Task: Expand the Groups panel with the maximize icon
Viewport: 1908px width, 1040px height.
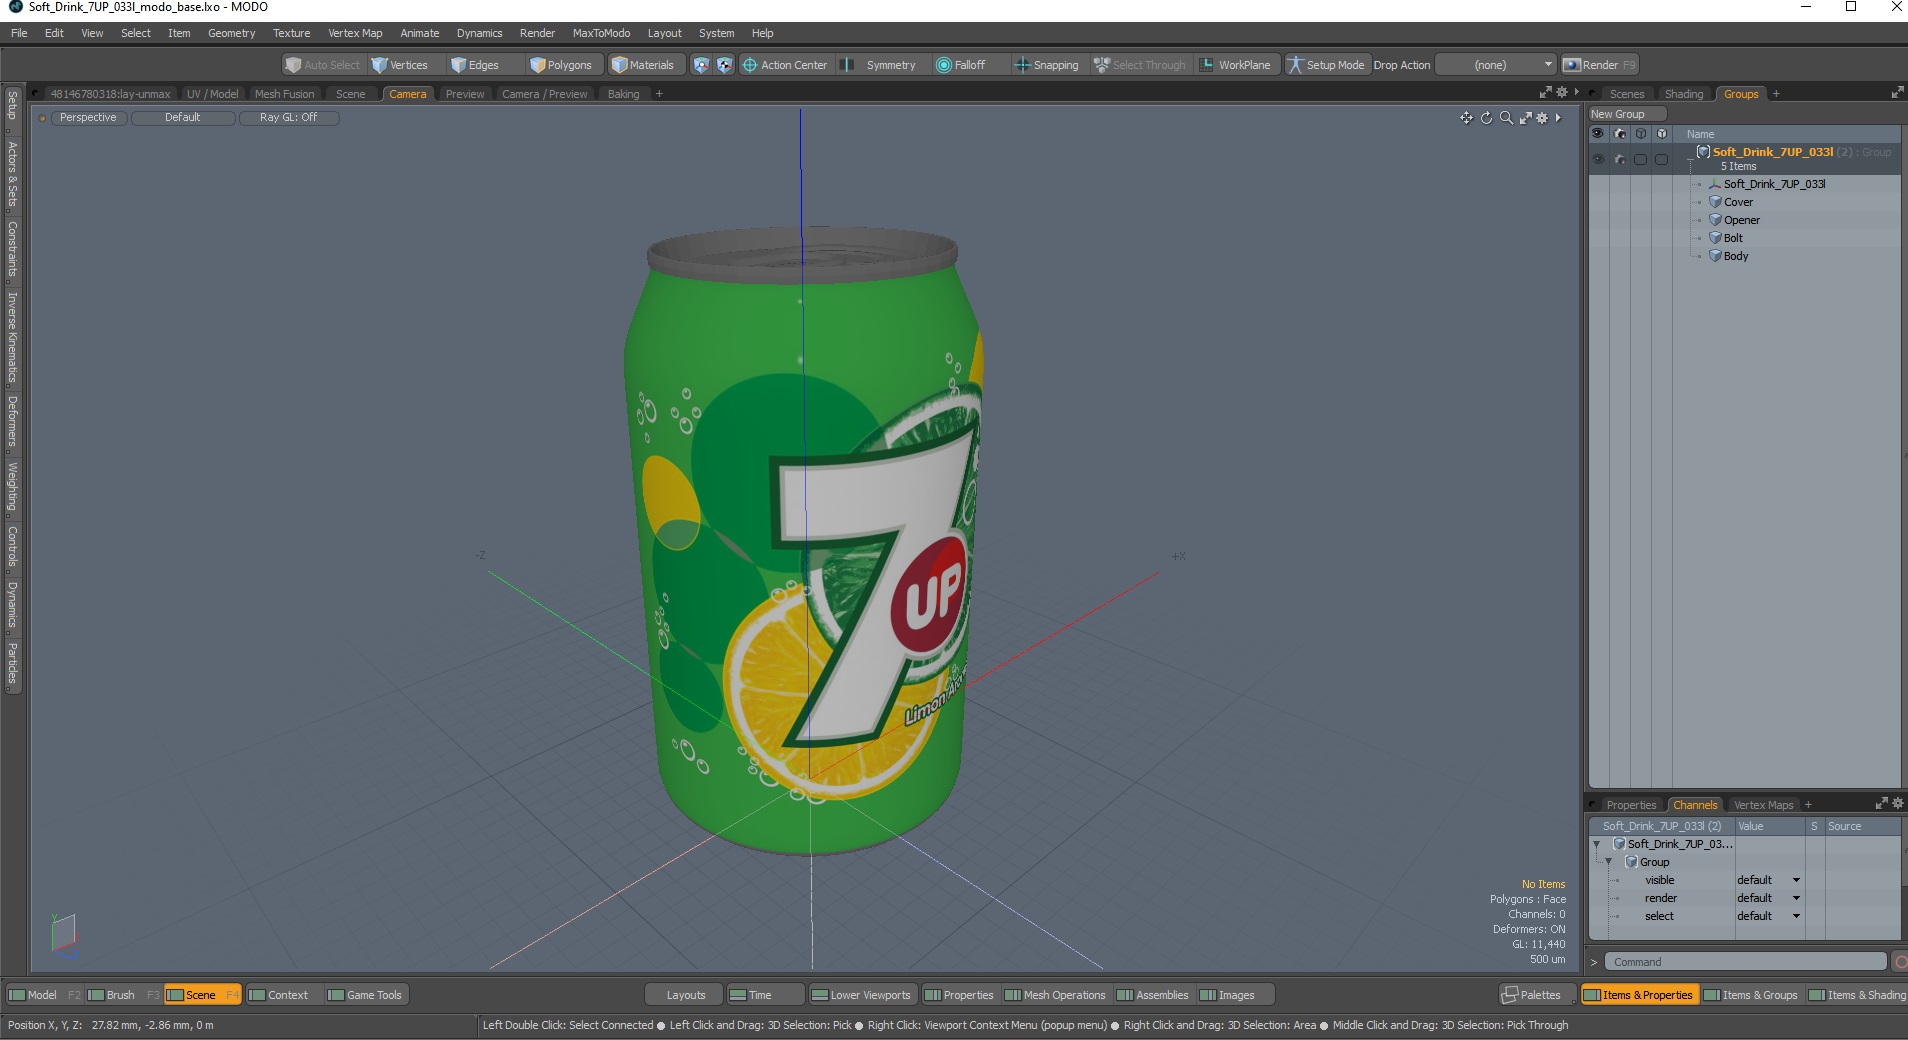Action: (1897, 93)
